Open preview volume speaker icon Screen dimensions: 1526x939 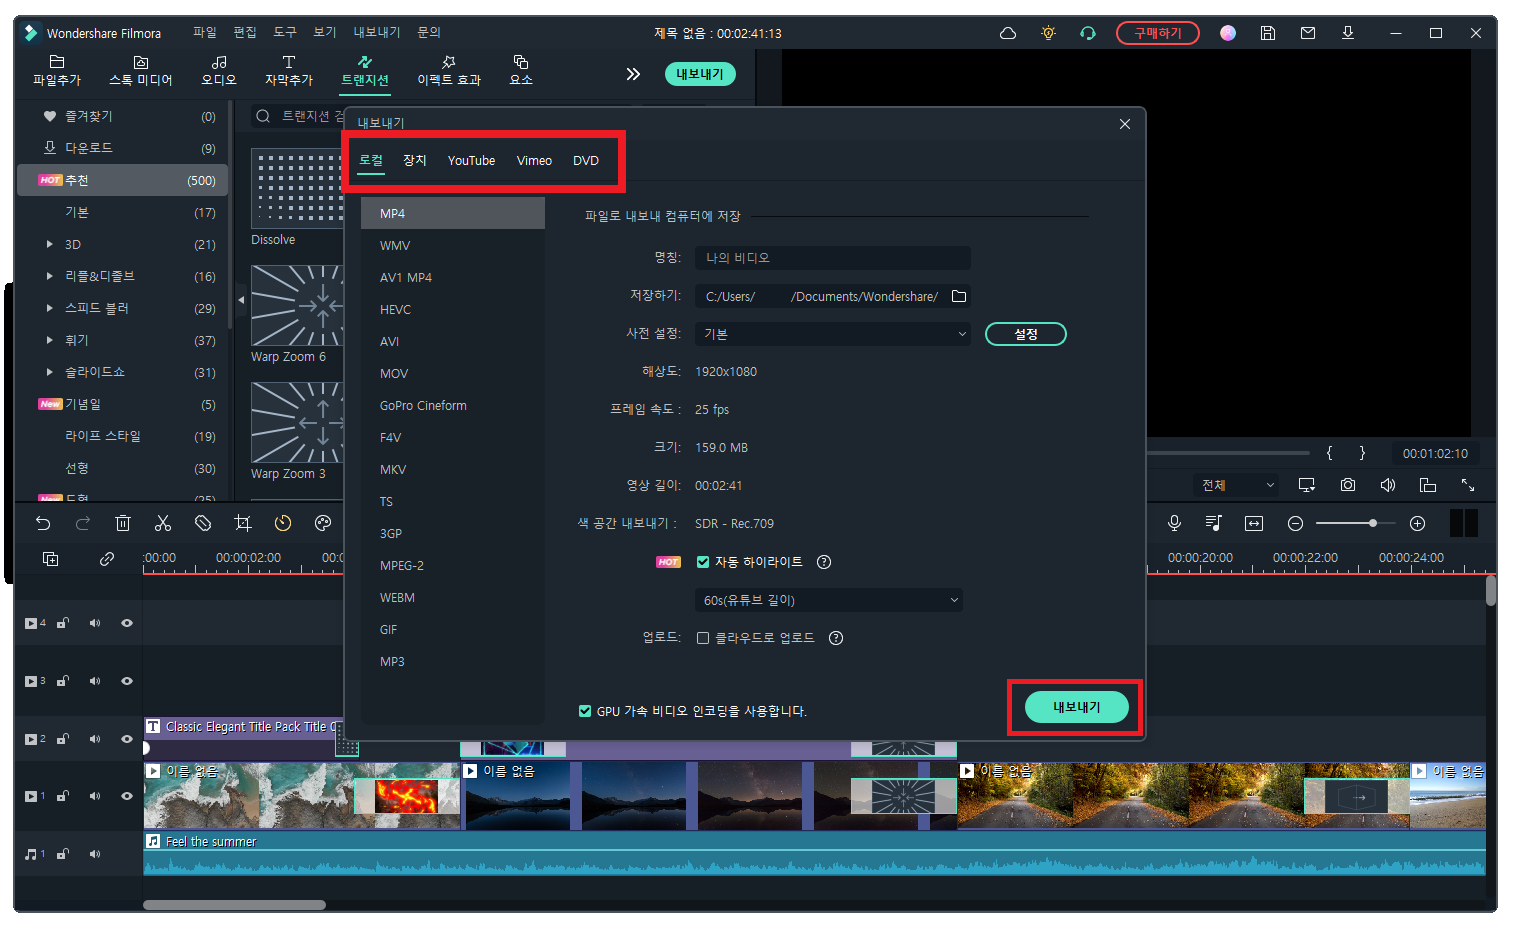point(1388,485)
